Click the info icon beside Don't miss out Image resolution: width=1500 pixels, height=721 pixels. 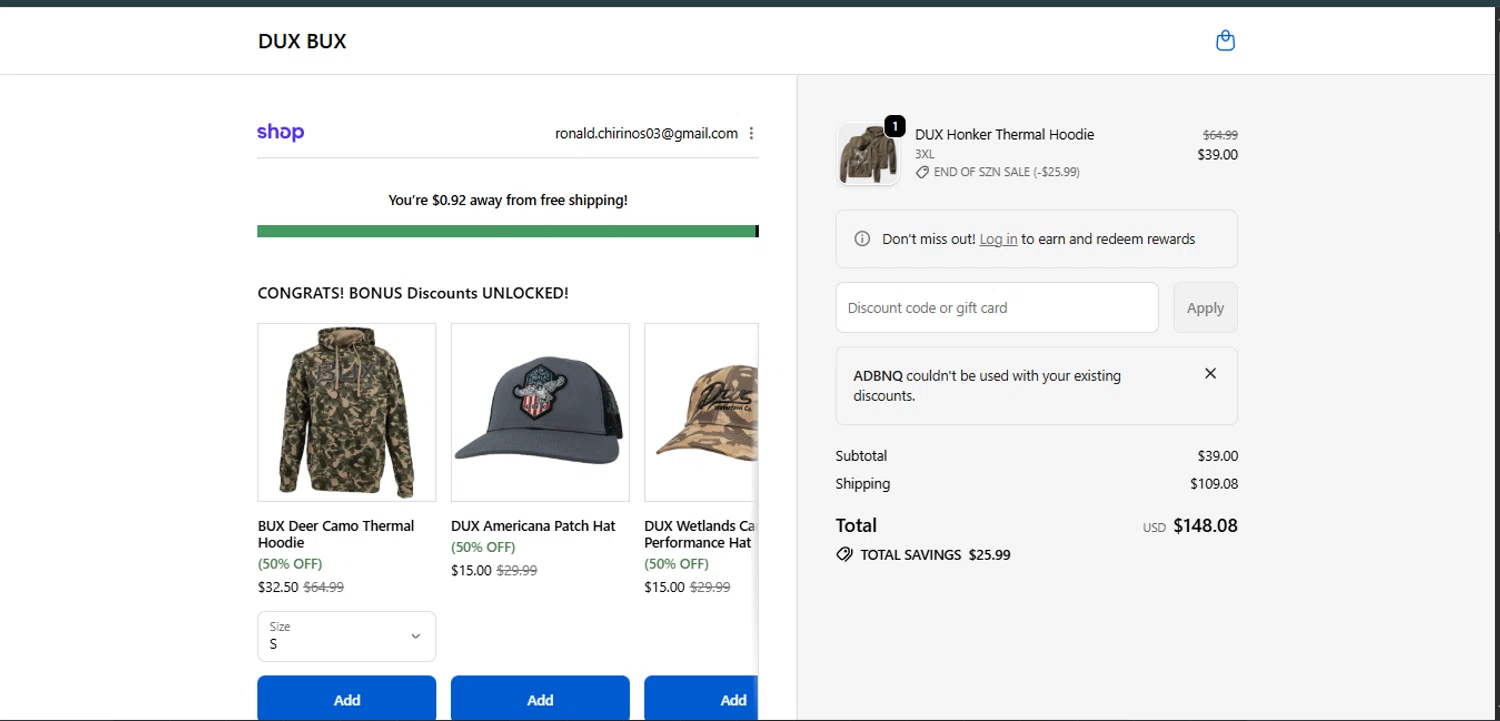coord(862,239)
